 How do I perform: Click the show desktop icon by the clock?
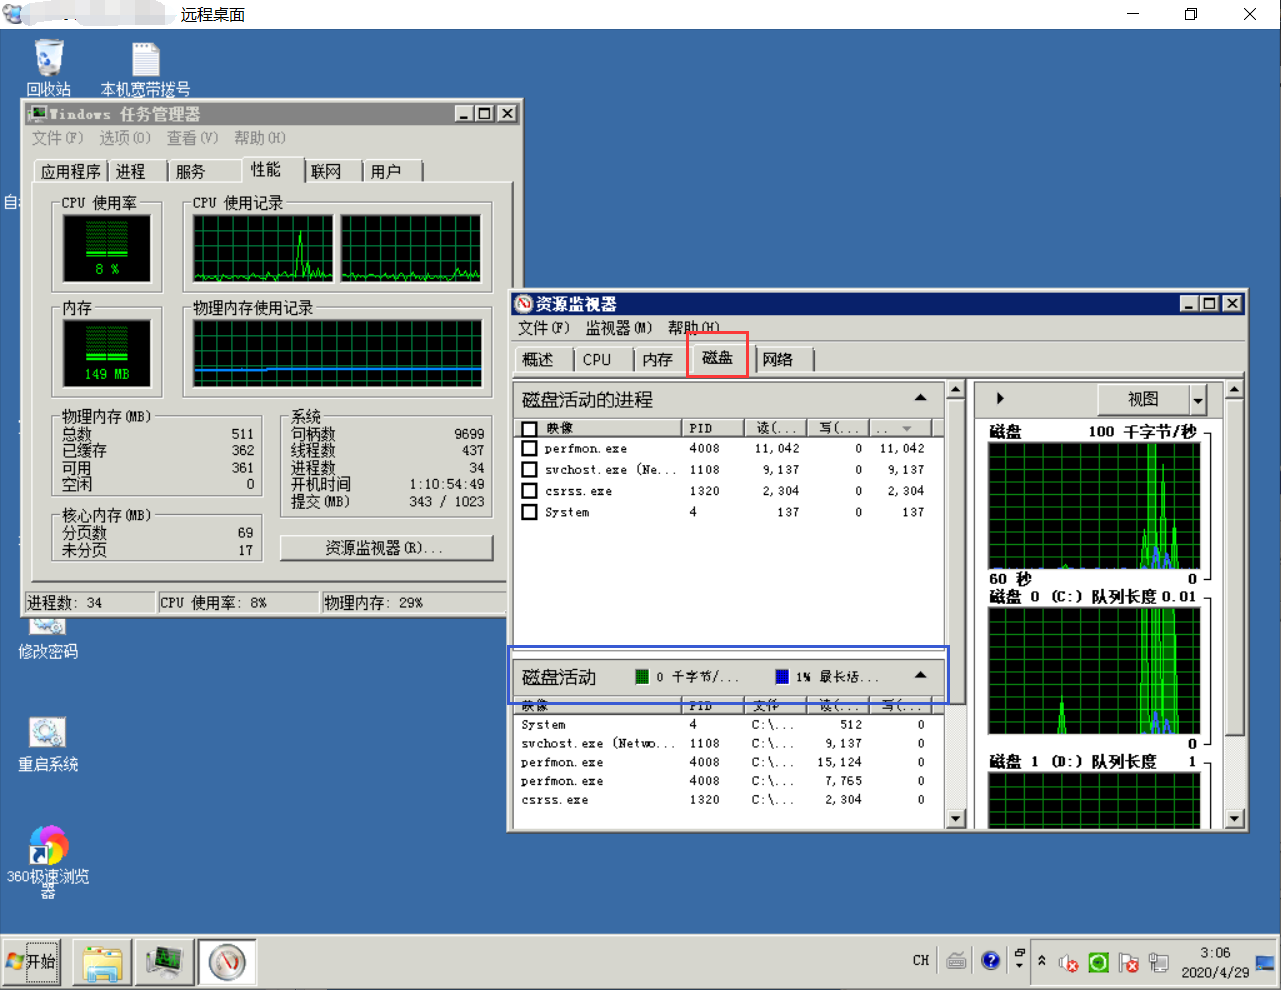pos(1265,963)
